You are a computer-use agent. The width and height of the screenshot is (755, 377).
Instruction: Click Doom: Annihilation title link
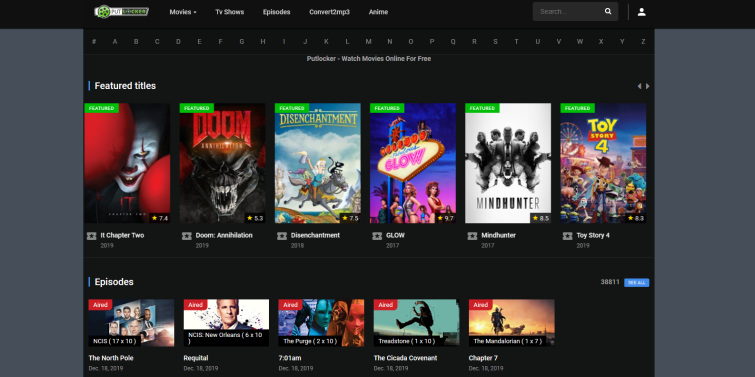tap(224, 235)
